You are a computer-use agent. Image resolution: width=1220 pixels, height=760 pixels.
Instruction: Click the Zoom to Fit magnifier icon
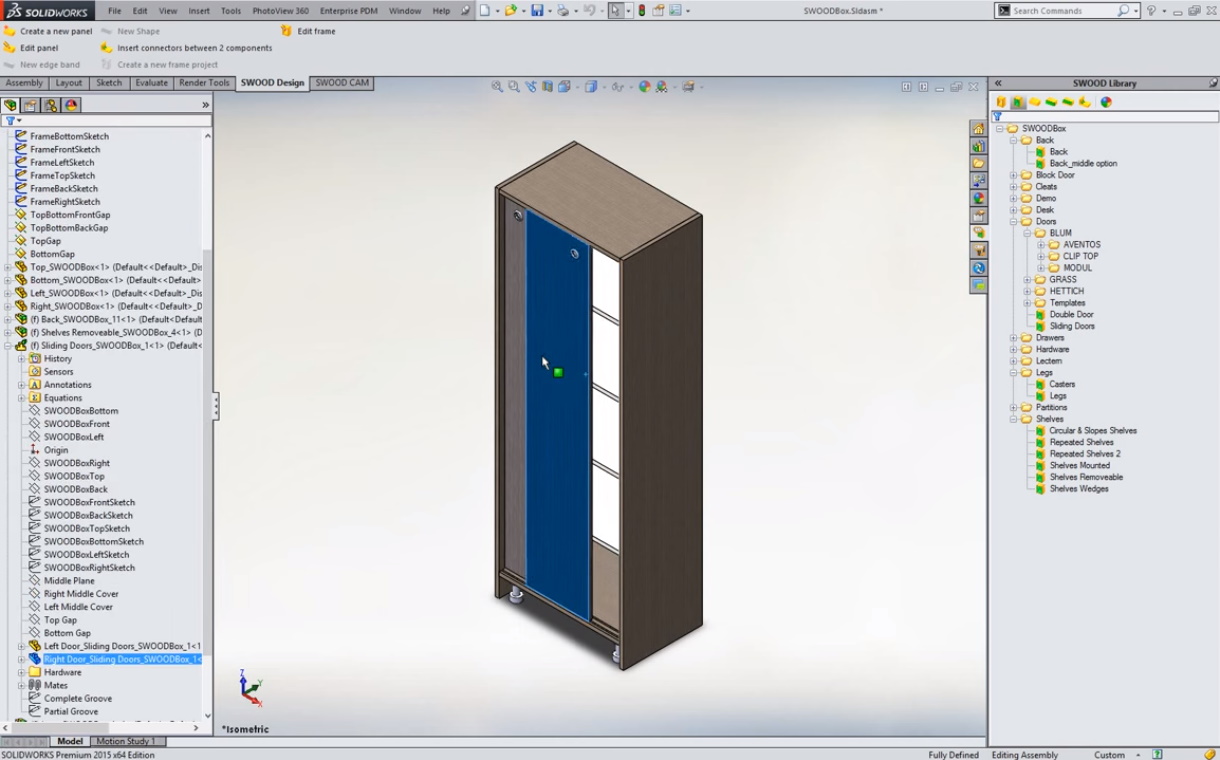coord(497,87)
